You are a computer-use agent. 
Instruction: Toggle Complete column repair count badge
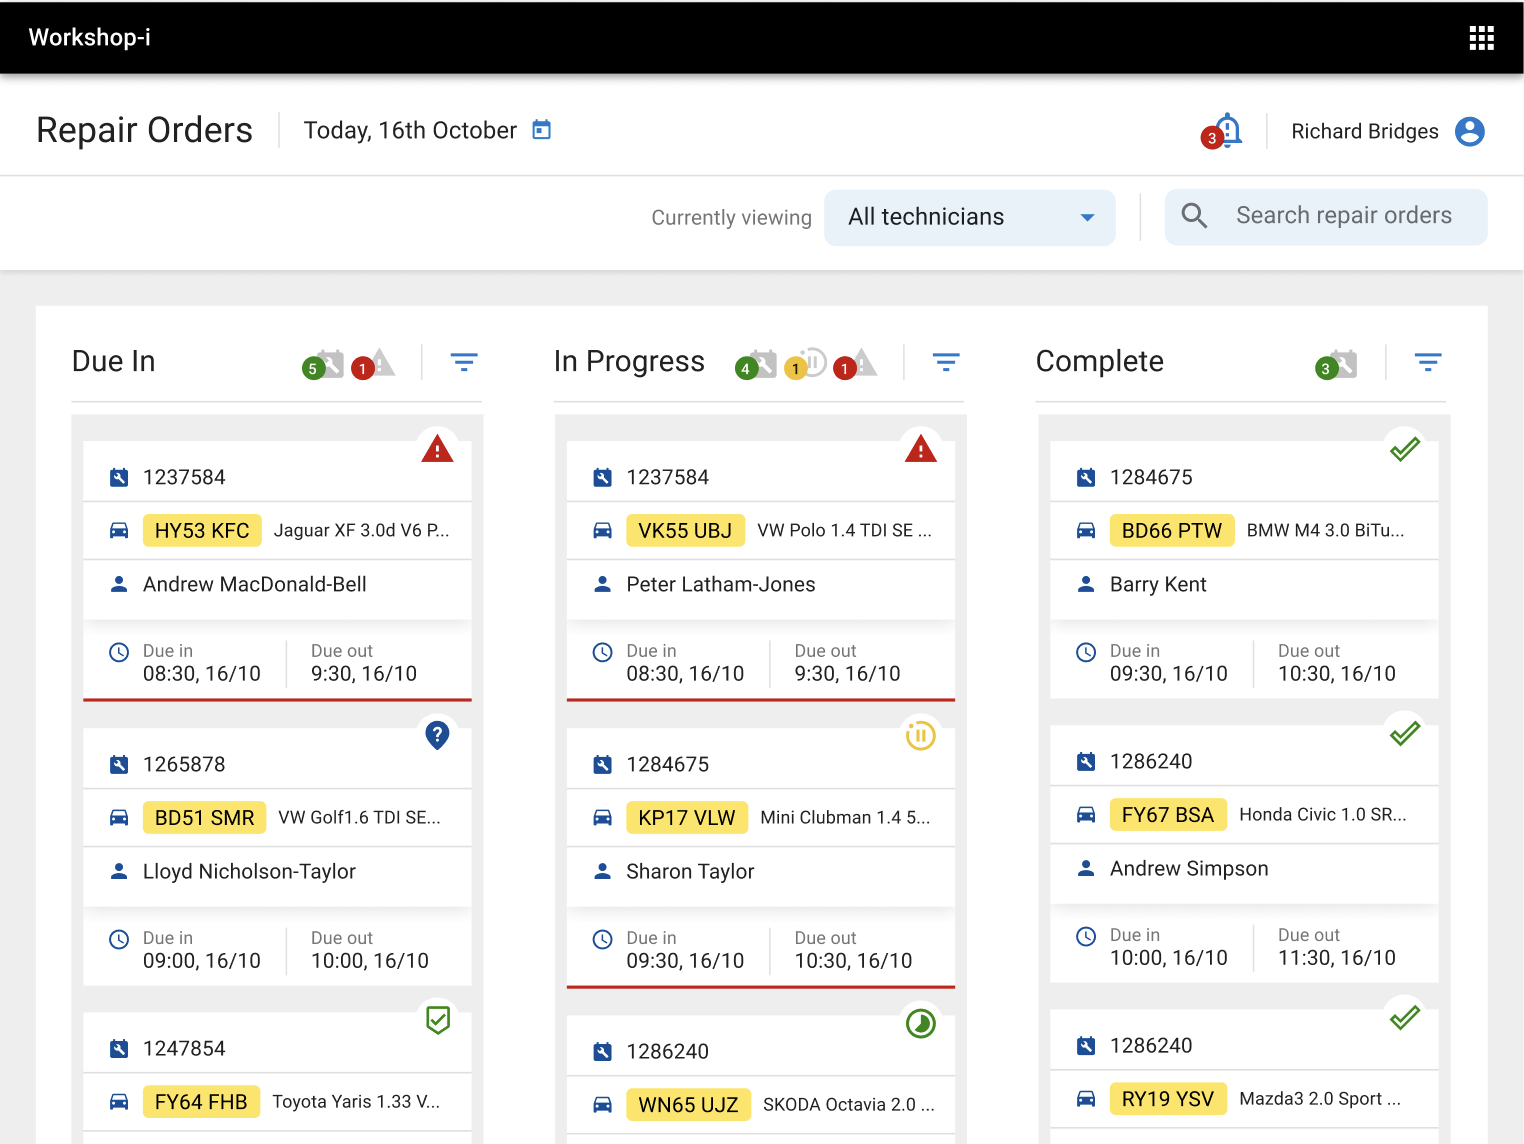pos(1337,365)
